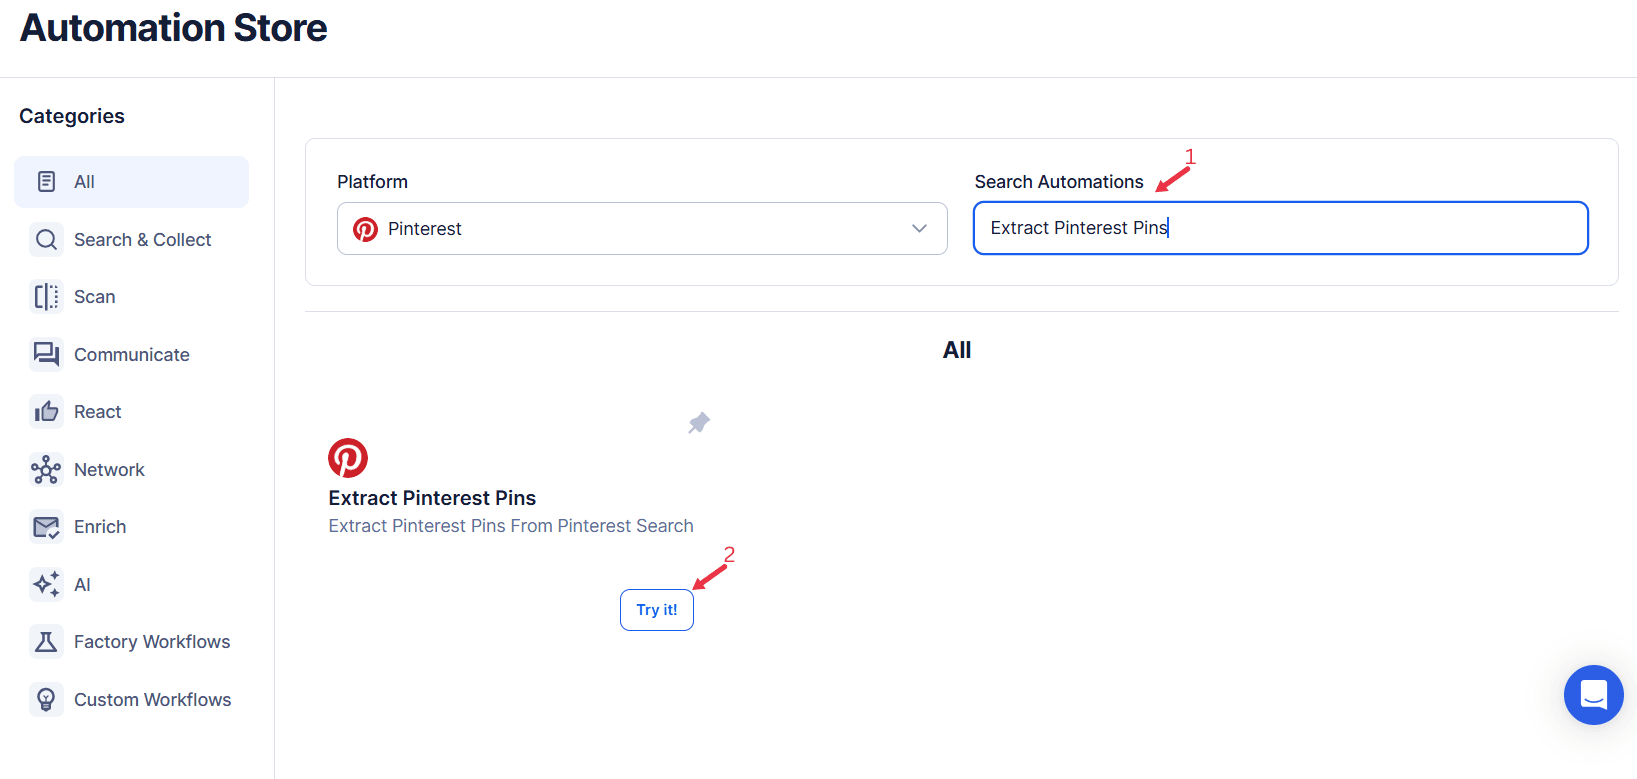Open the Factory Workflows flask icon
This screenshot has width=1637, height=779.
pos(46,641)
